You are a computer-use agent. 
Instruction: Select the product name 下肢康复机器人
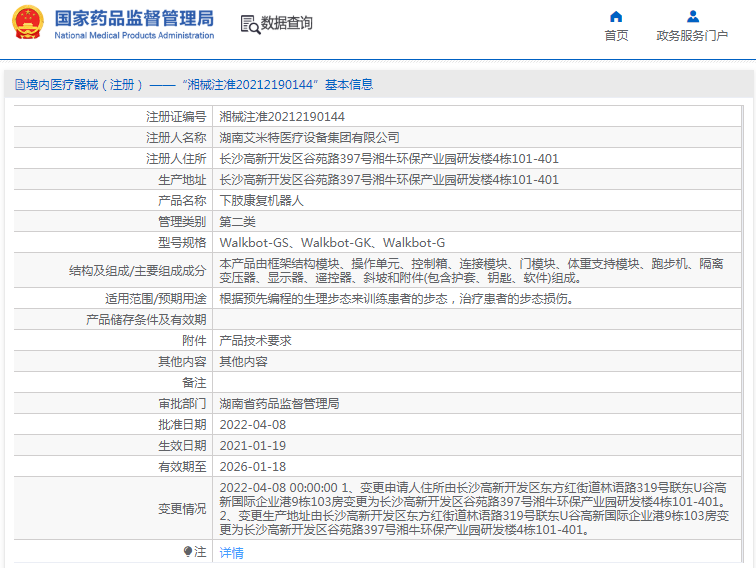tap(261, 201)
